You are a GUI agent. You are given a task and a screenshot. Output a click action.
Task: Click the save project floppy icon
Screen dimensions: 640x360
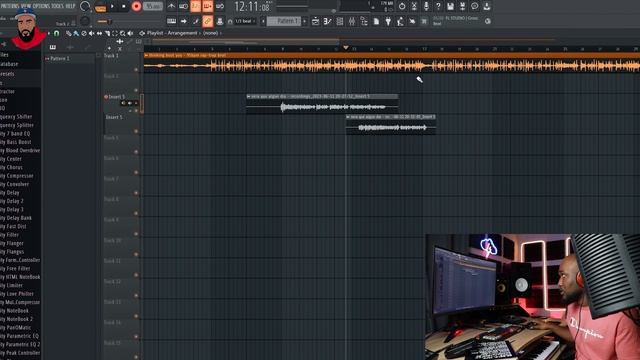[450, 7]
